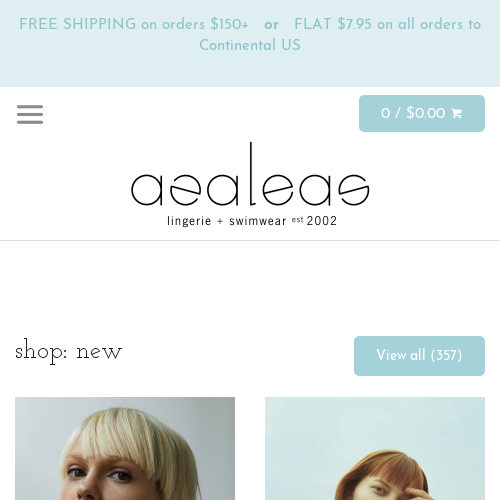Click the final 's' of the azaleas logo
500x500 pixels.
point(354,189)
